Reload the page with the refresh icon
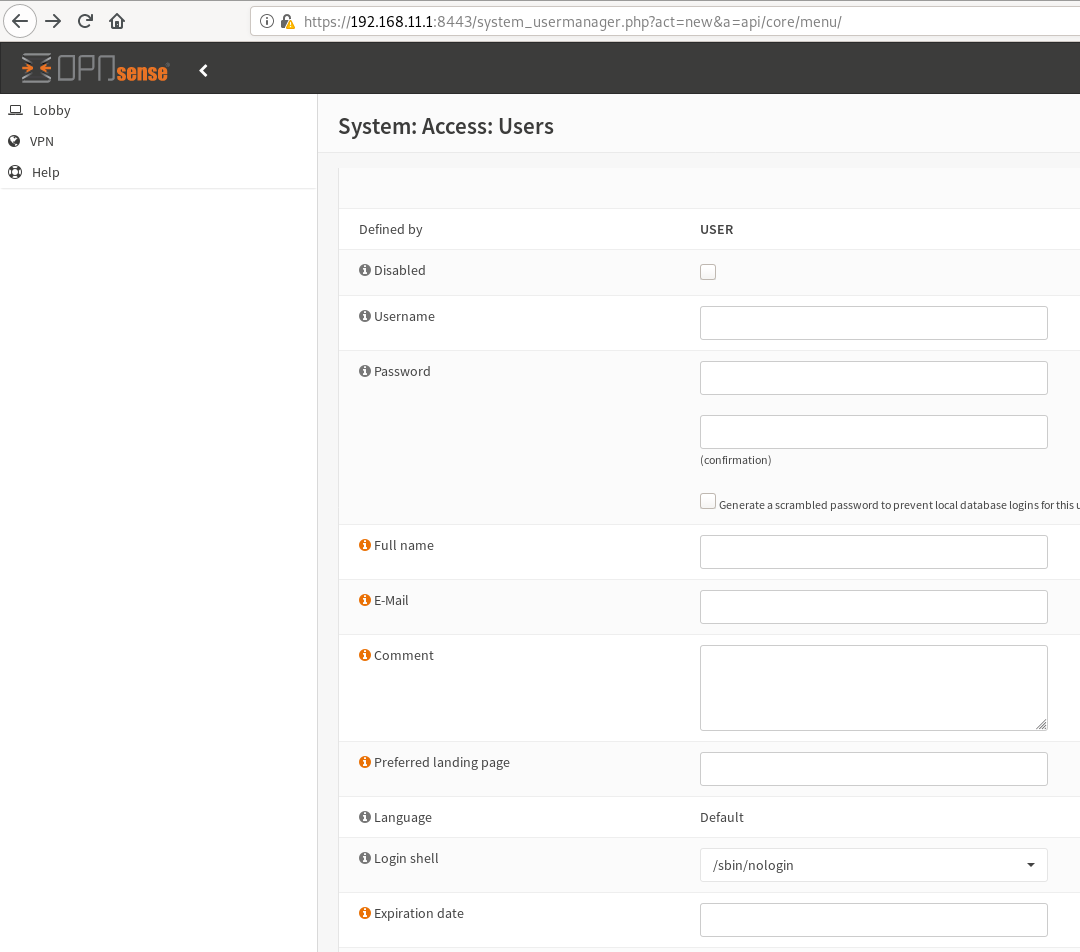Screen dimensions: 1080x952 tap(86, 21)
